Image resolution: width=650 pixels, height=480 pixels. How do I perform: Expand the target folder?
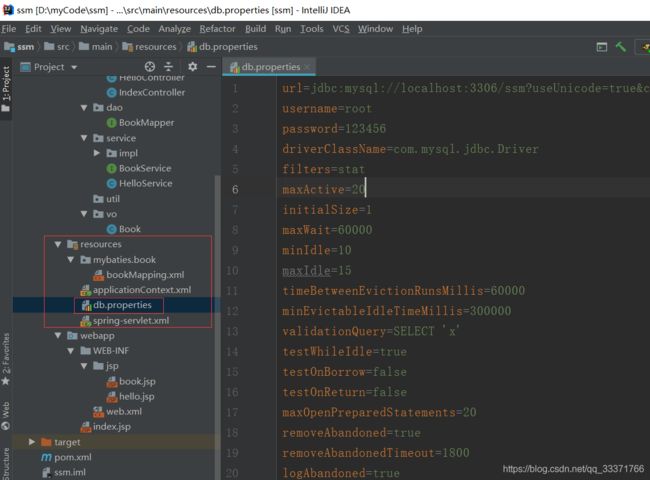[x=32, y=442]
